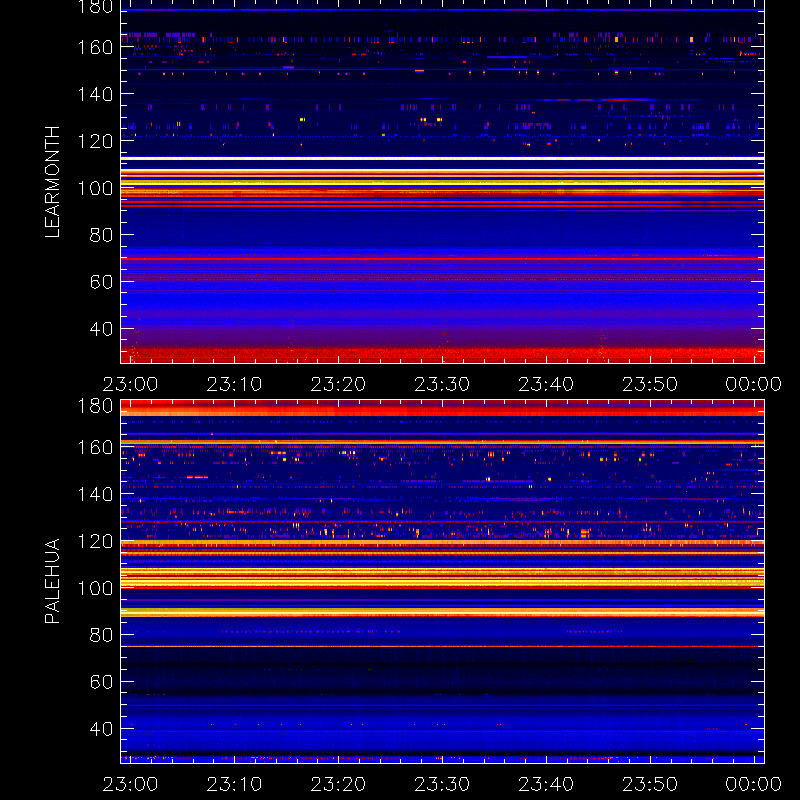
Task: Select 40 label on Palehua frequency axis
Action: (x=101, y=729)
